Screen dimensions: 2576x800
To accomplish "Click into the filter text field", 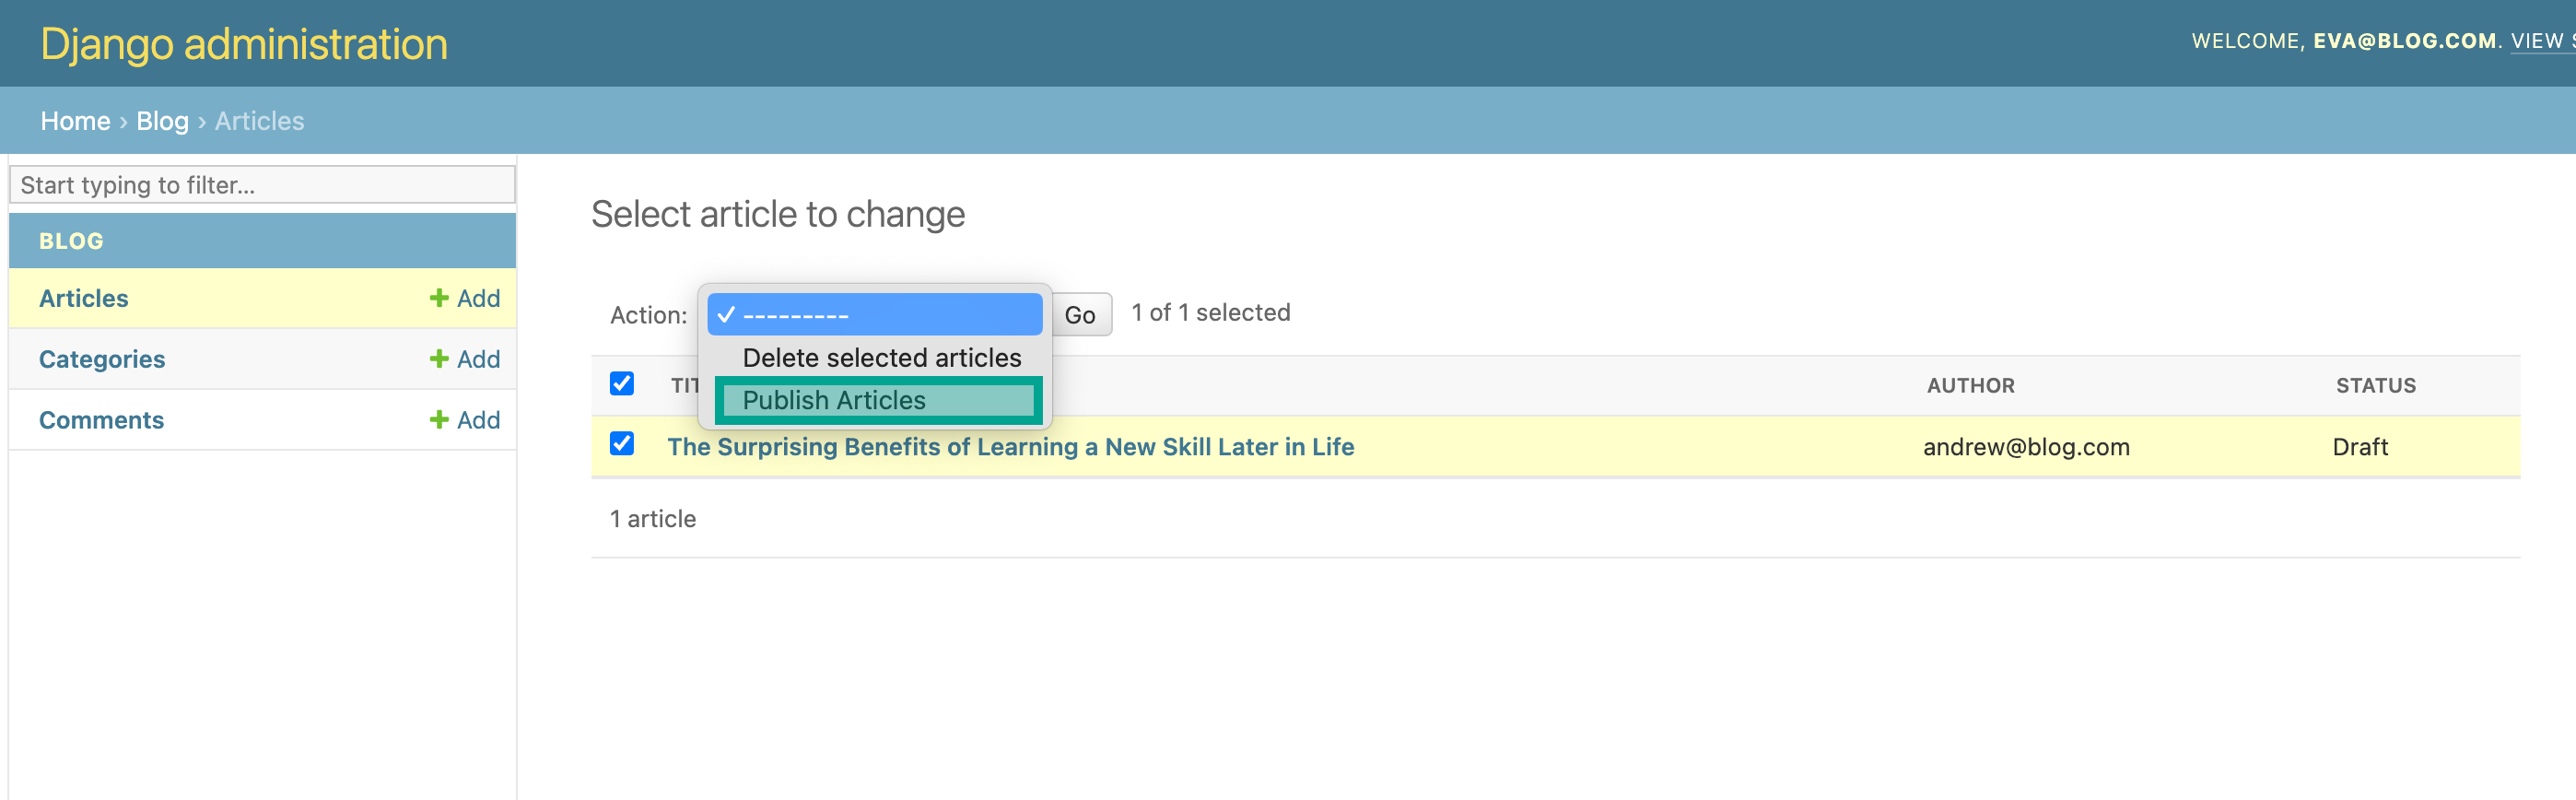I will point(262,184).
